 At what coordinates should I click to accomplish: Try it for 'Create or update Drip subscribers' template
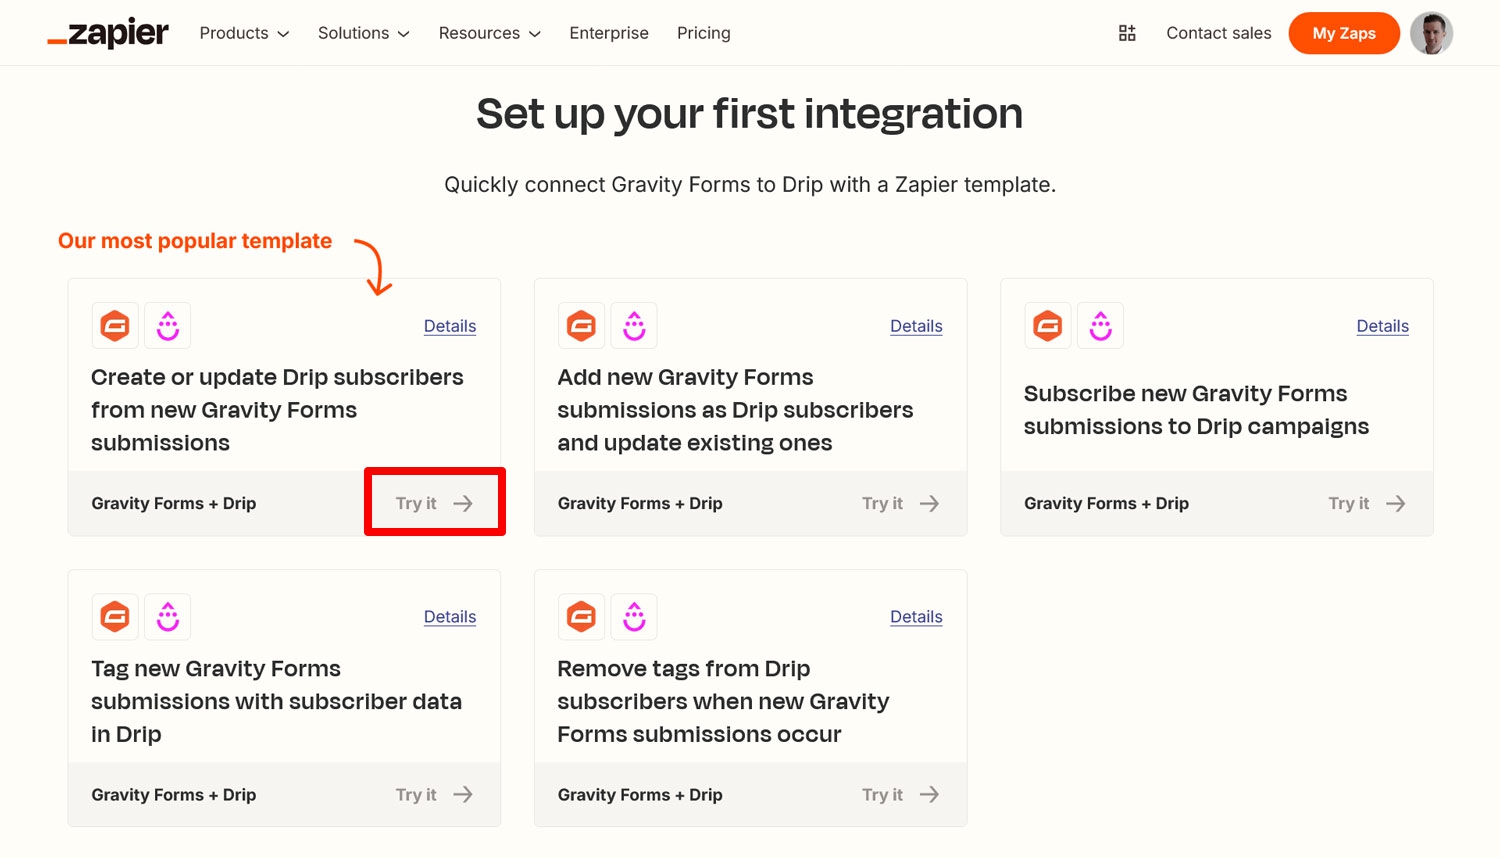(434, 503)
